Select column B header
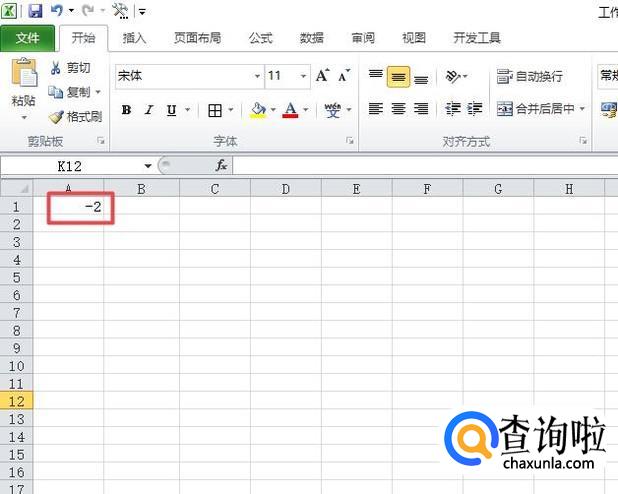618x494 pixels. pyautogui.click(x=141, y=189)
